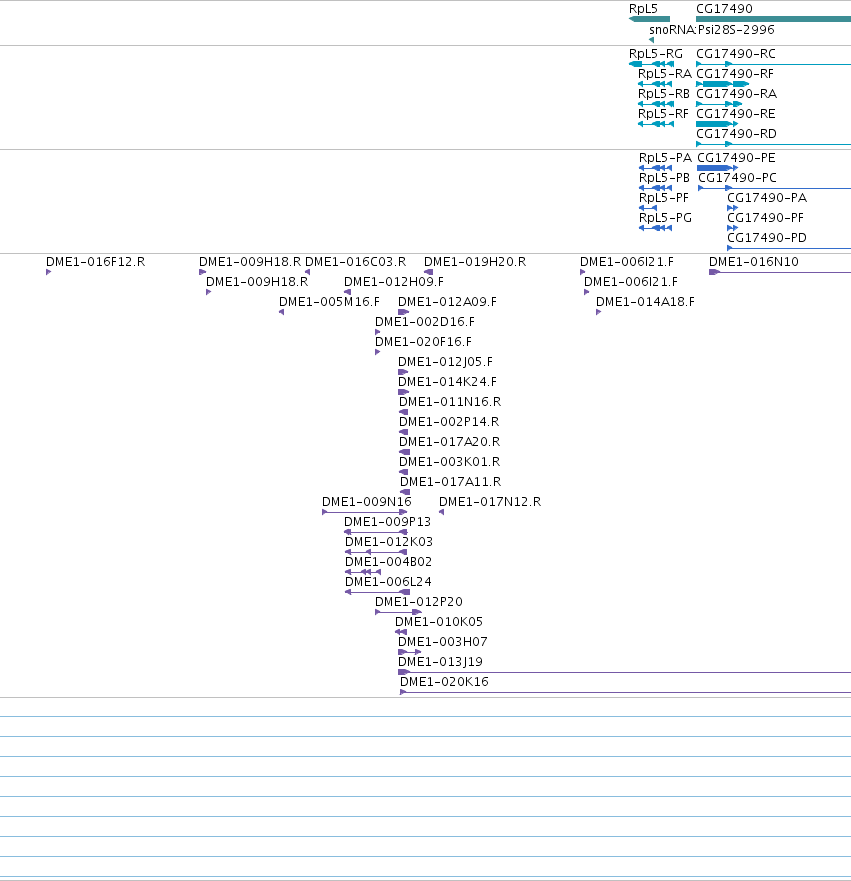Select DME1-017N12.R read label
851x881 pixels.
(490, 502)
